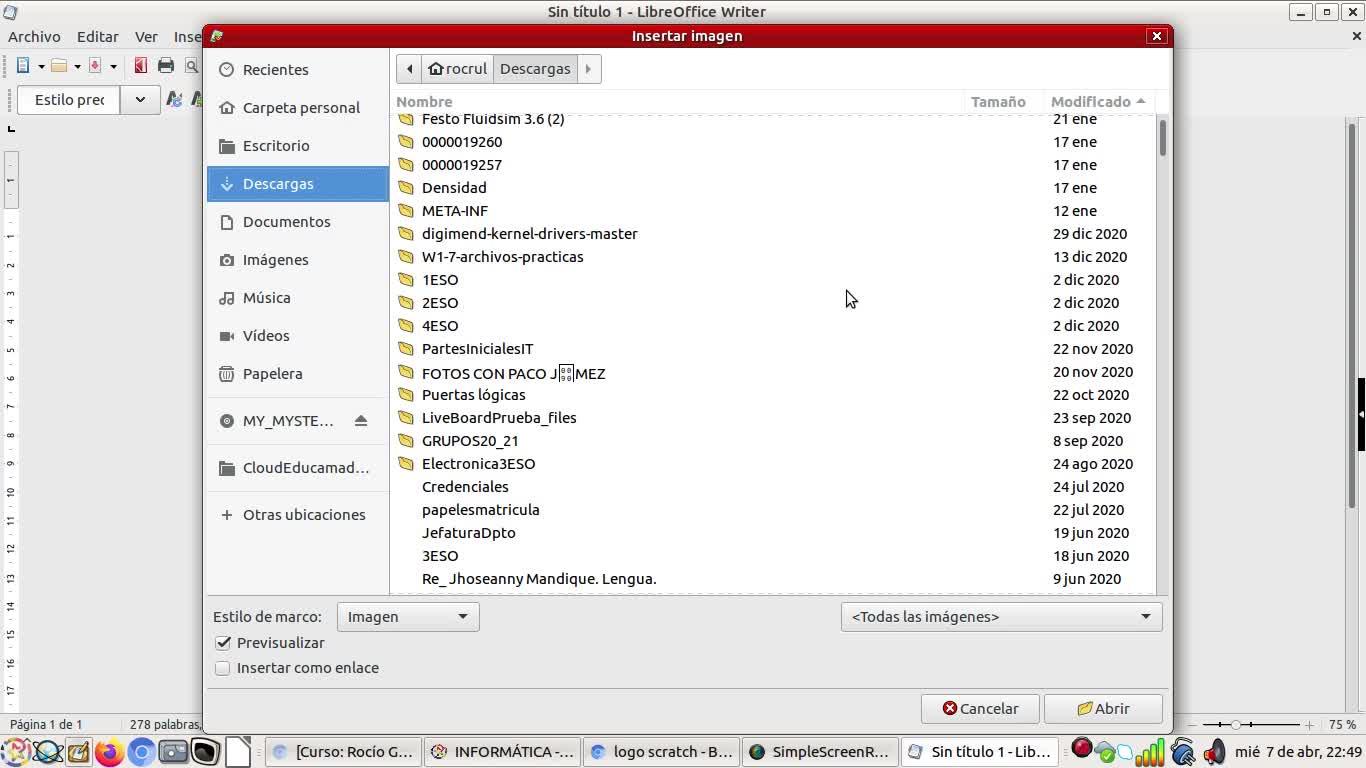This screenshot has width=1366, height=768.
Task: Click the Export as PDF icon
Action: 140,66
